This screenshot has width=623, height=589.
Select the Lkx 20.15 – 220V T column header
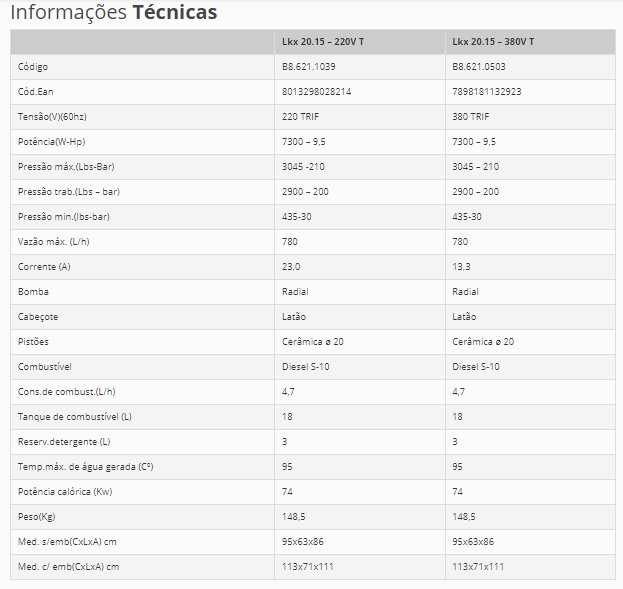[323, 42]
